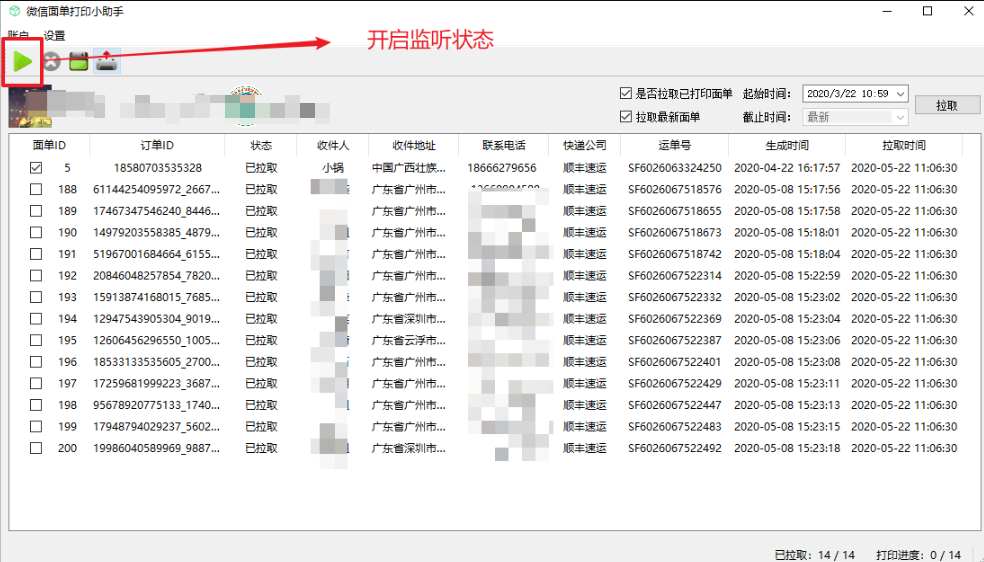Click address 中国广西壮族...

coord(409,168)
